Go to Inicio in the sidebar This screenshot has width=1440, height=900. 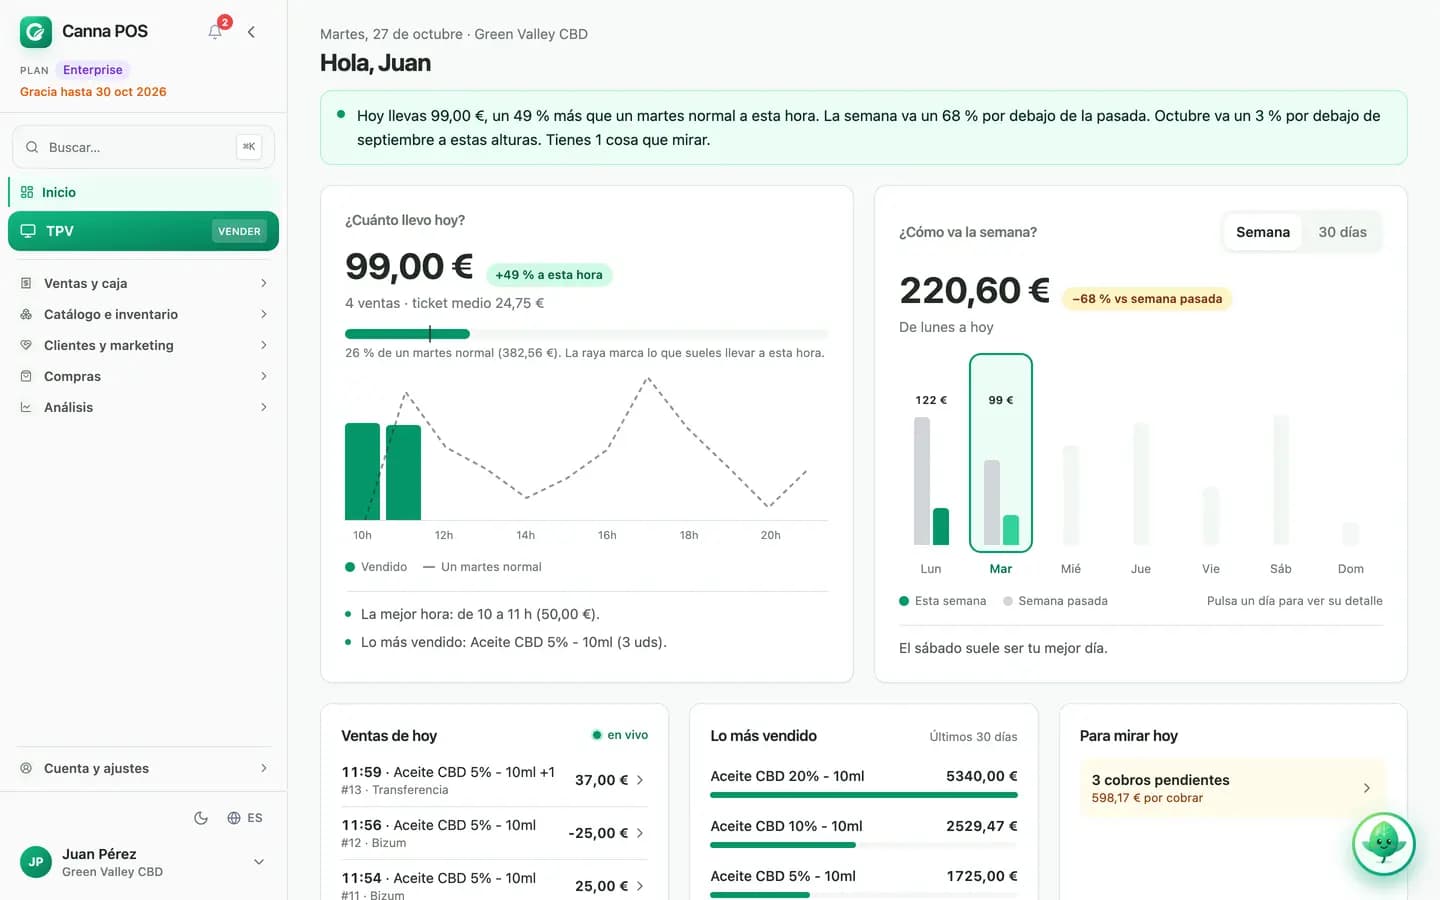point(144,192)
